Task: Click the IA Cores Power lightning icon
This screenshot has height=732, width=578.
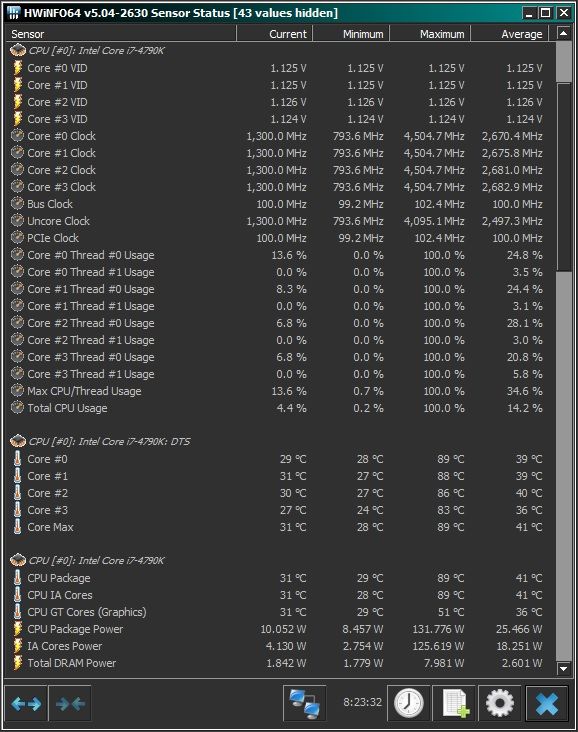Action: pos(17,646)
